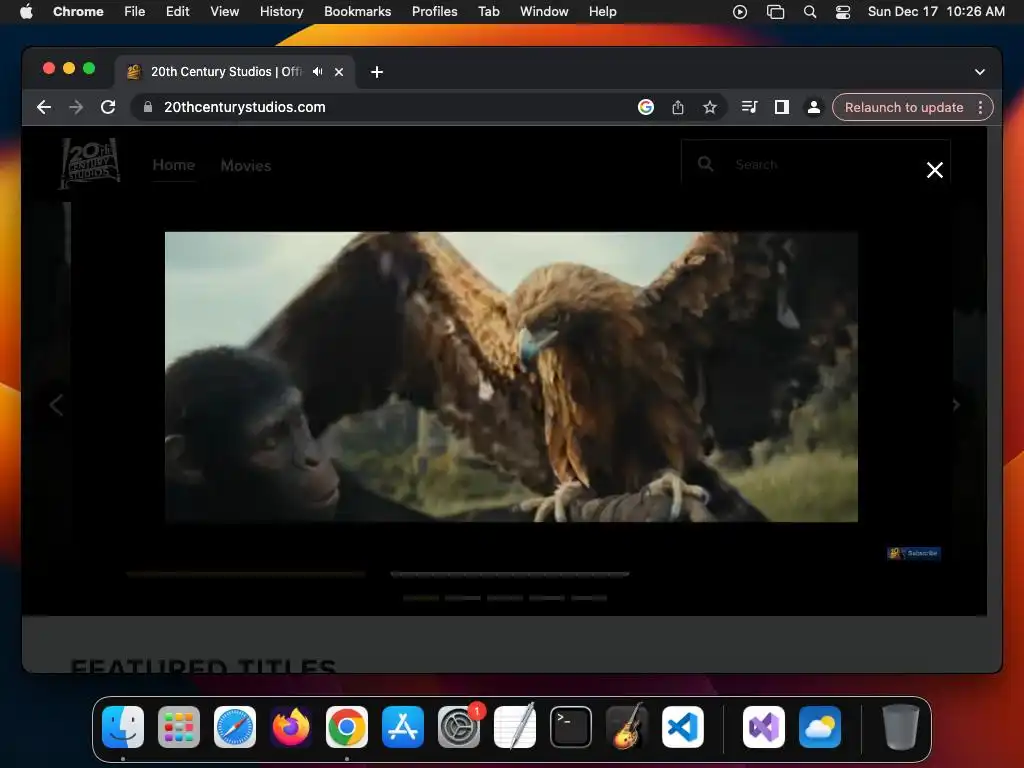Viewport: 1024px width, 768px height.
Task: Click the Chrome icon in the Dock
Action: [347, 727]
